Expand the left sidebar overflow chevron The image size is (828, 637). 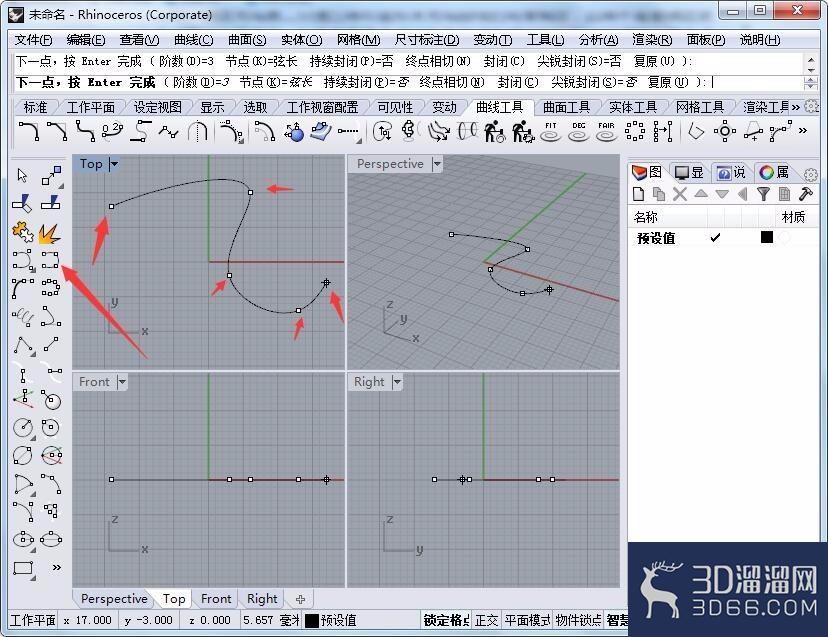coord(57,568)
